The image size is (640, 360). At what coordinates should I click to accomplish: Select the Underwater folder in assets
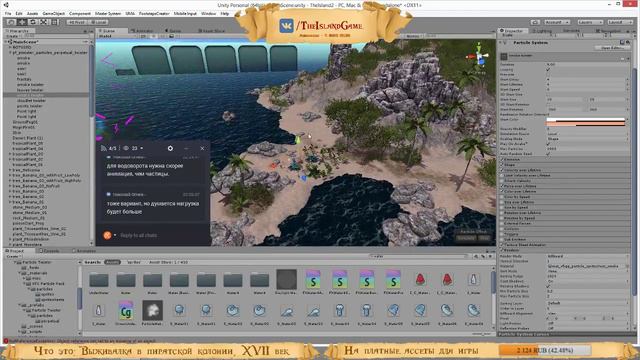point(99,281)
